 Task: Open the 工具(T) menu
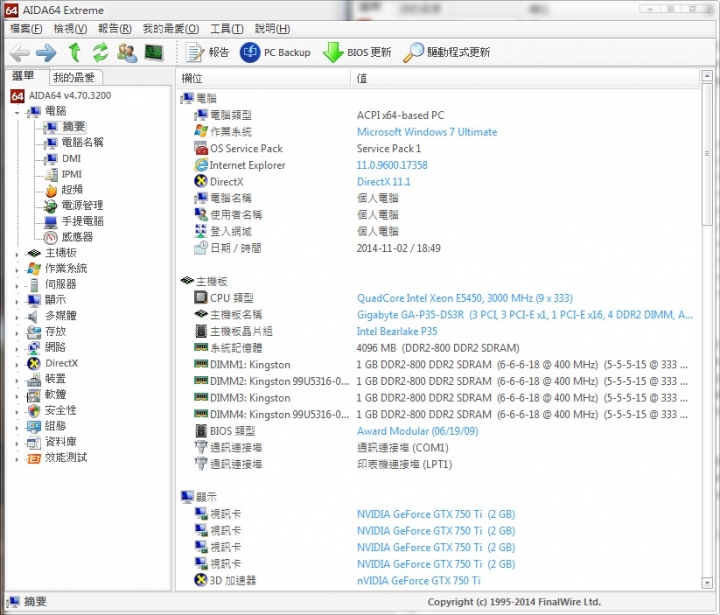227,28
